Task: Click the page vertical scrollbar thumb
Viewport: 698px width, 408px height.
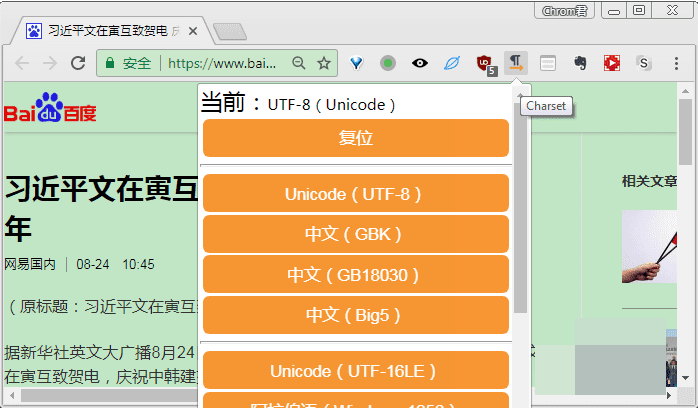Action: click(686, 132)
